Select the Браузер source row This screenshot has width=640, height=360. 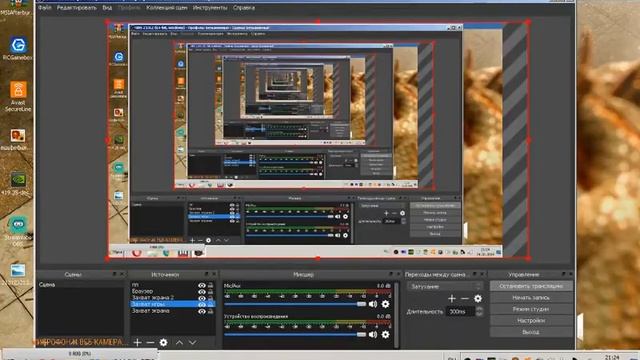click(x=172, y=291)
